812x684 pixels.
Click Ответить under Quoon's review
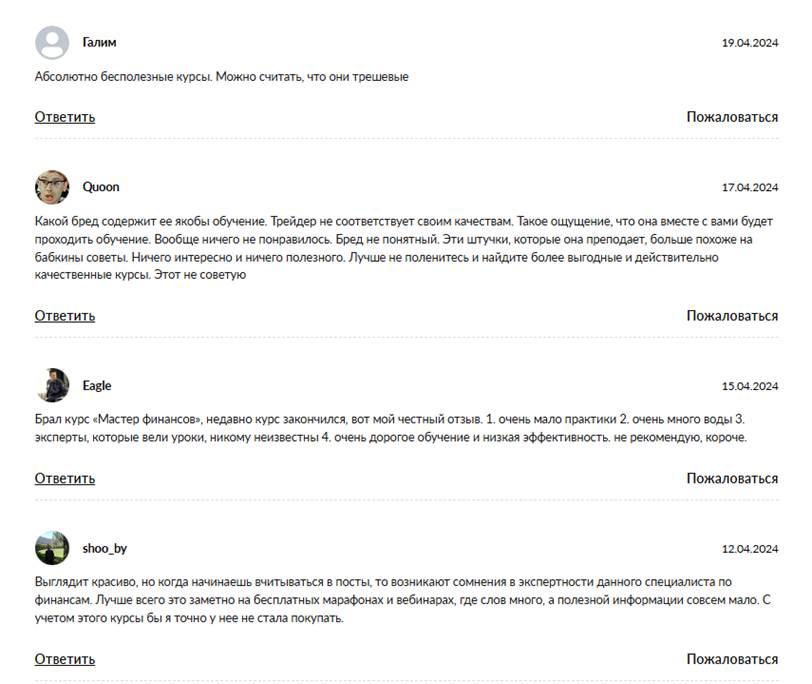65,316
